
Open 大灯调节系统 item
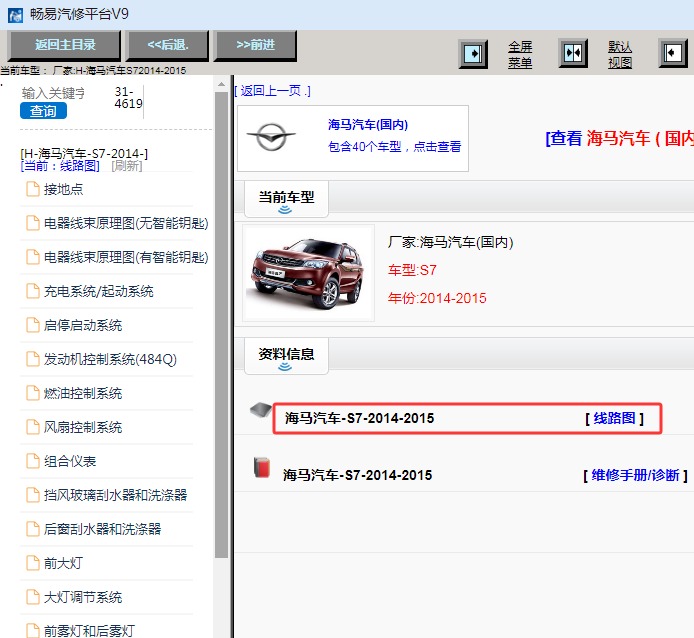pyautogui.click(x=83, y=597)
